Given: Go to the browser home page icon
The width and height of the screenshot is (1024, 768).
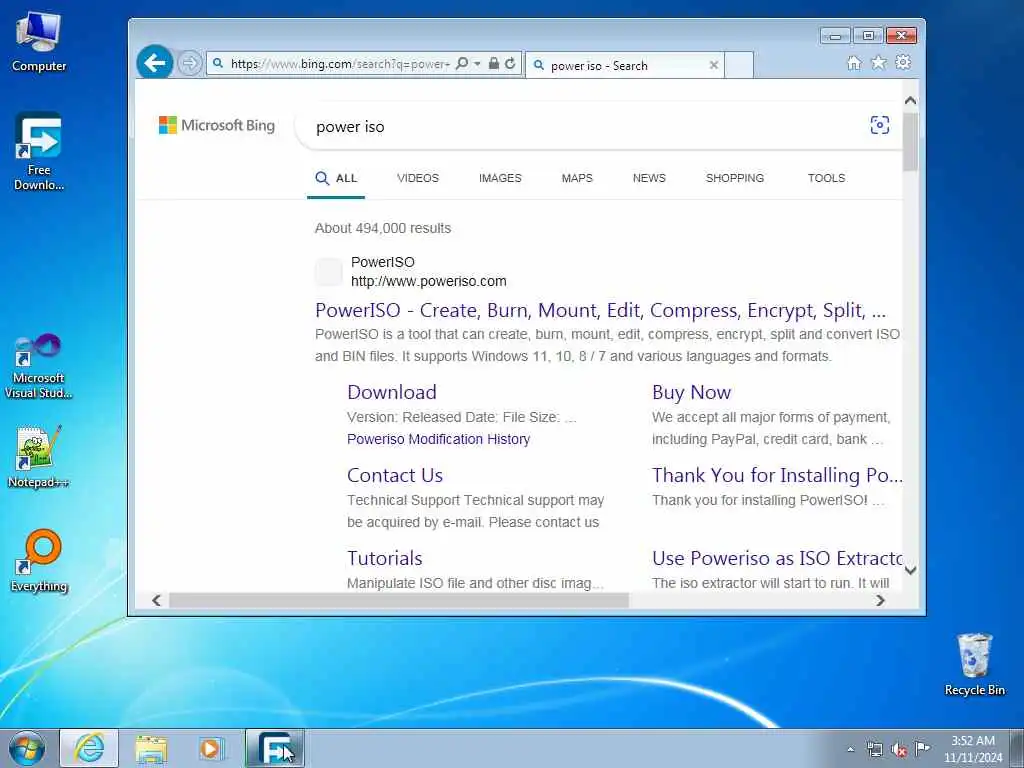Looking at the screenshot, I should pos(854,63).
